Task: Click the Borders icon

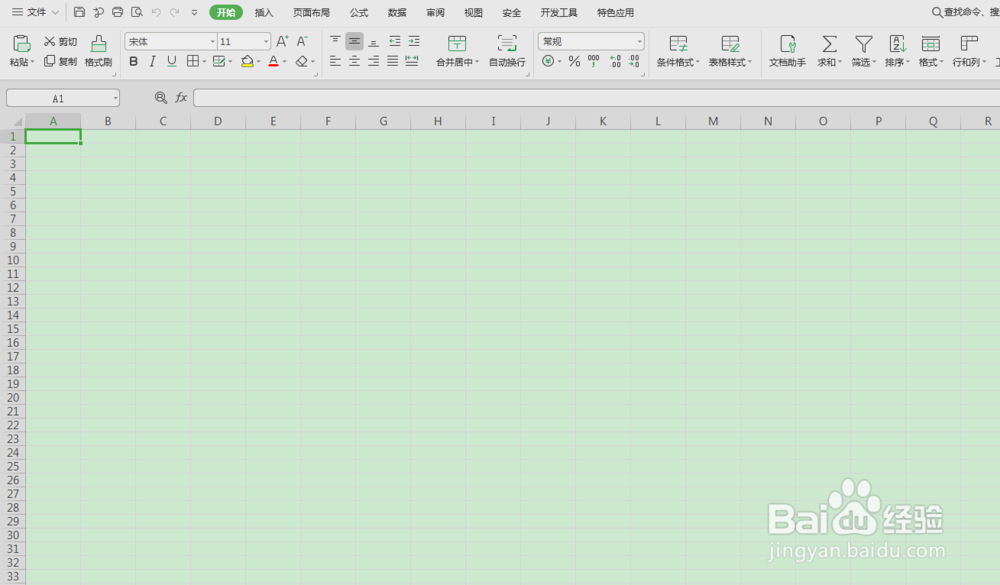Action: pos(193,61)
